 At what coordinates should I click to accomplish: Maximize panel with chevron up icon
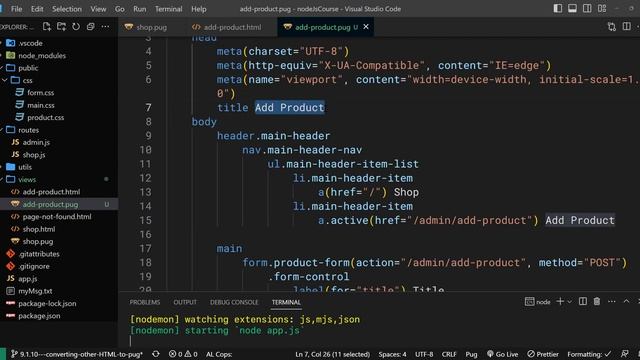point(626,301)
